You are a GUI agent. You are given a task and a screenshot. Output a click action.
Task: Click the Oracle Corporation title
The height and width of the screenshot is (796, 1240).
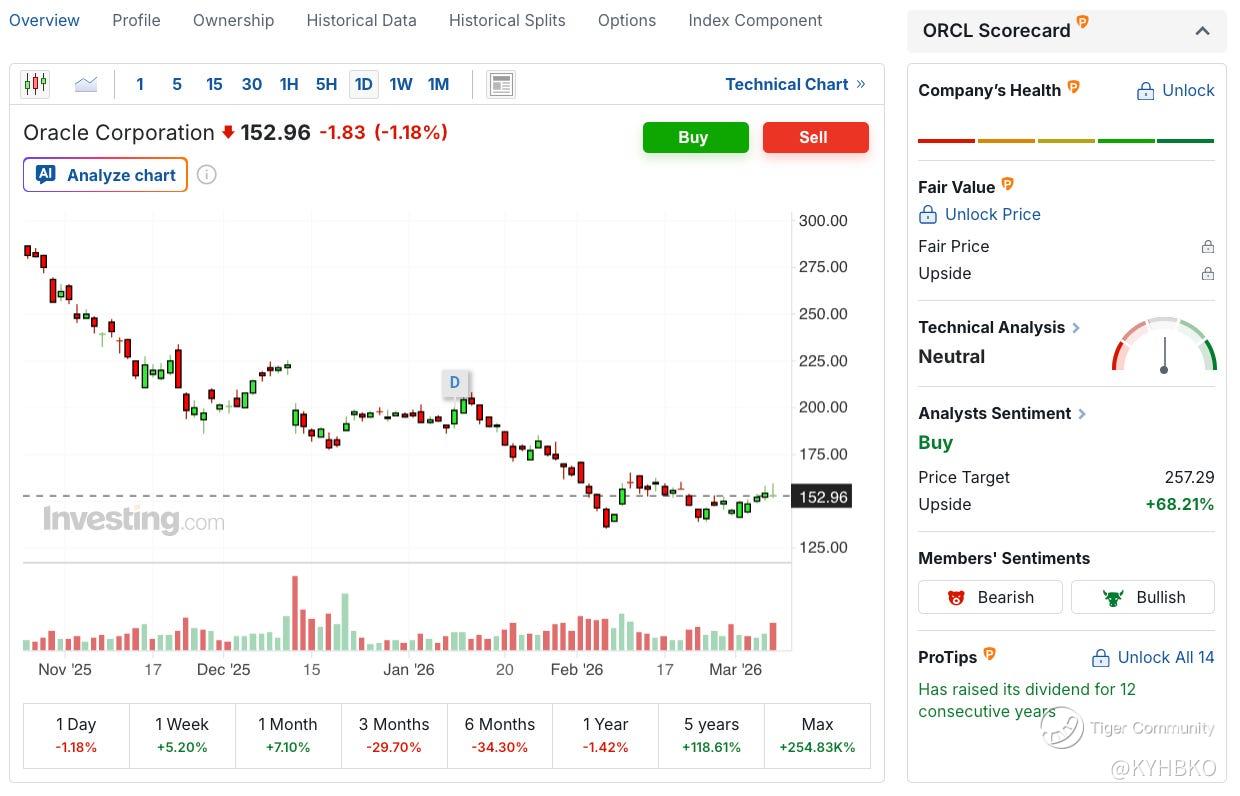click(x=118, y=132)
